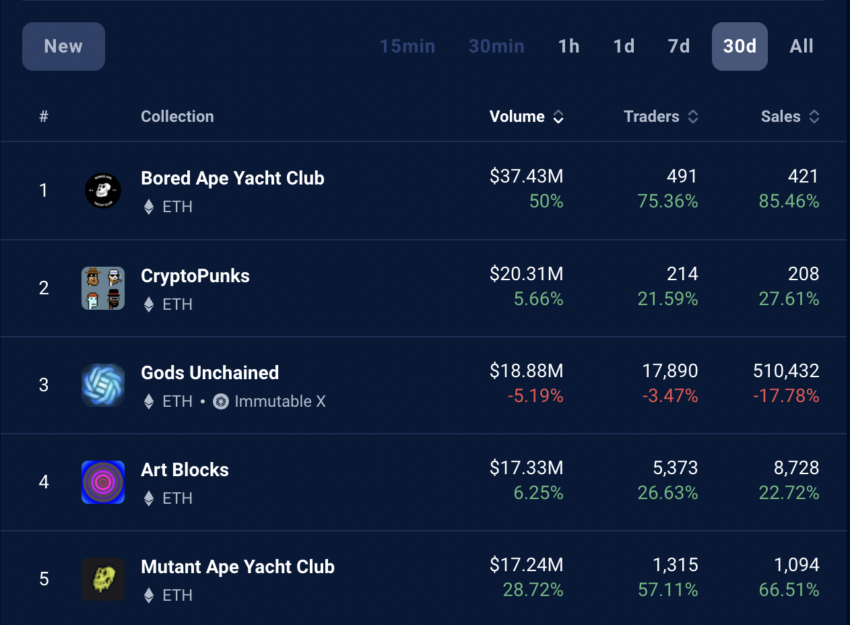Click the Mutant Ape Yacht Club icon

[x=103, y=579]
